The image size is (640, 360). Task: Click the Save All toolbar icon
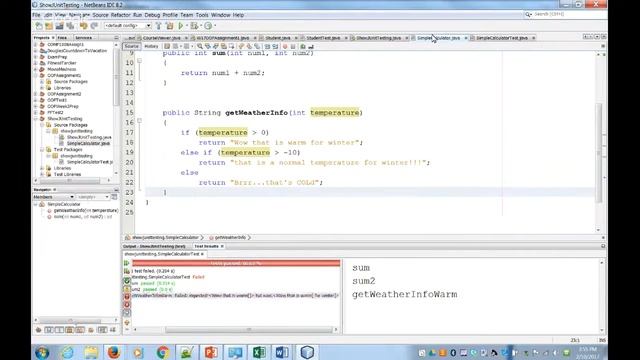pyautogui.click(x=70, y=26)
